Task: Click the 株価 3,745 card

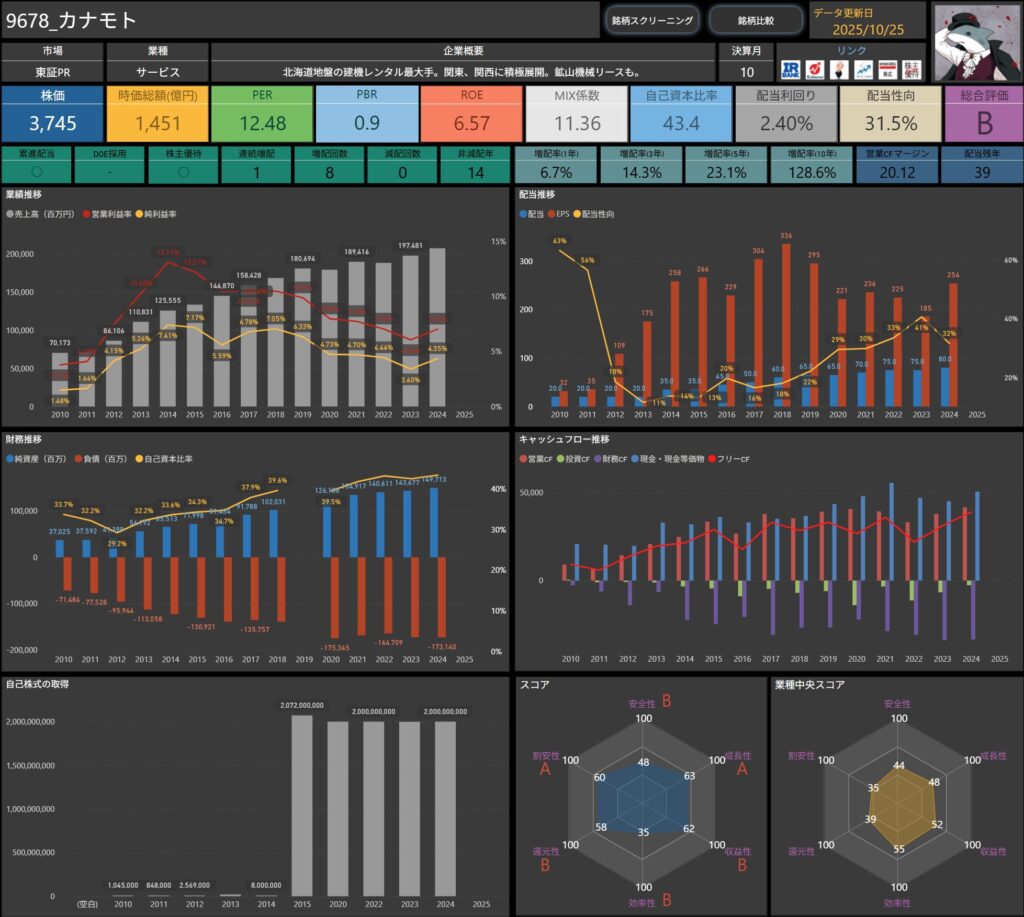Action: tap(52, 112)
